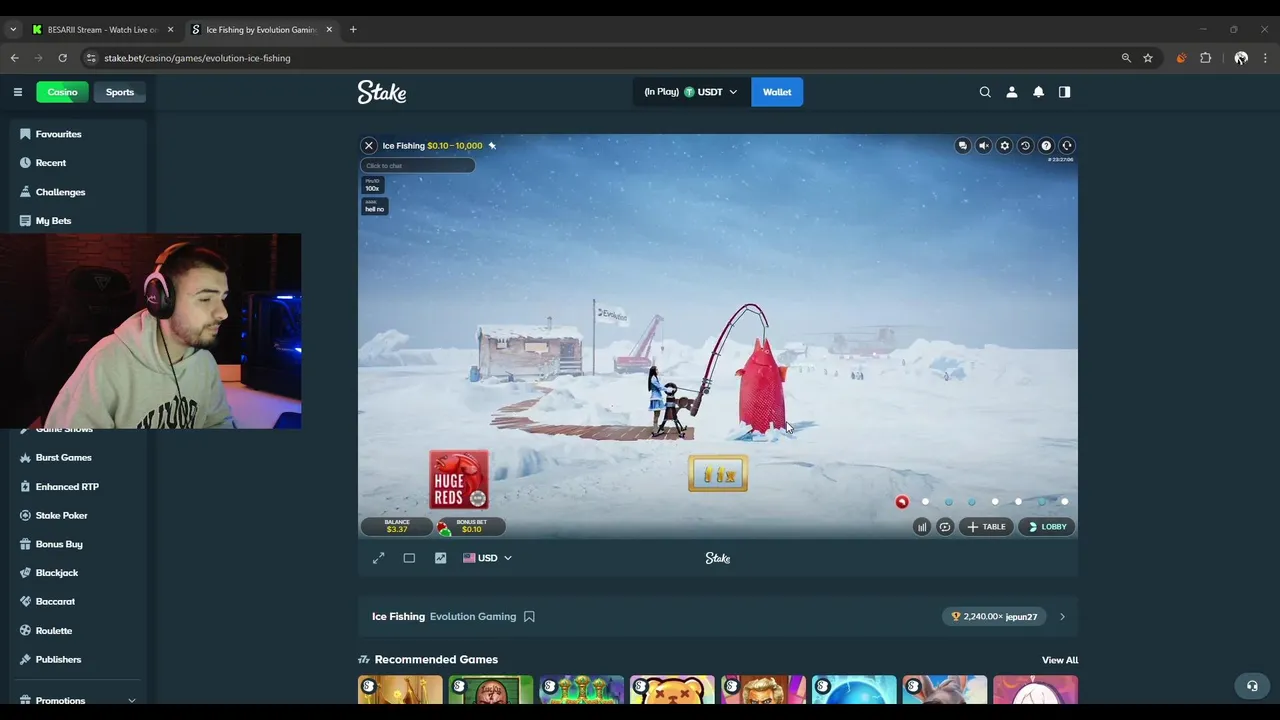
Task: Toggle the right sidebar panel icon
Action: [1065, 92]
